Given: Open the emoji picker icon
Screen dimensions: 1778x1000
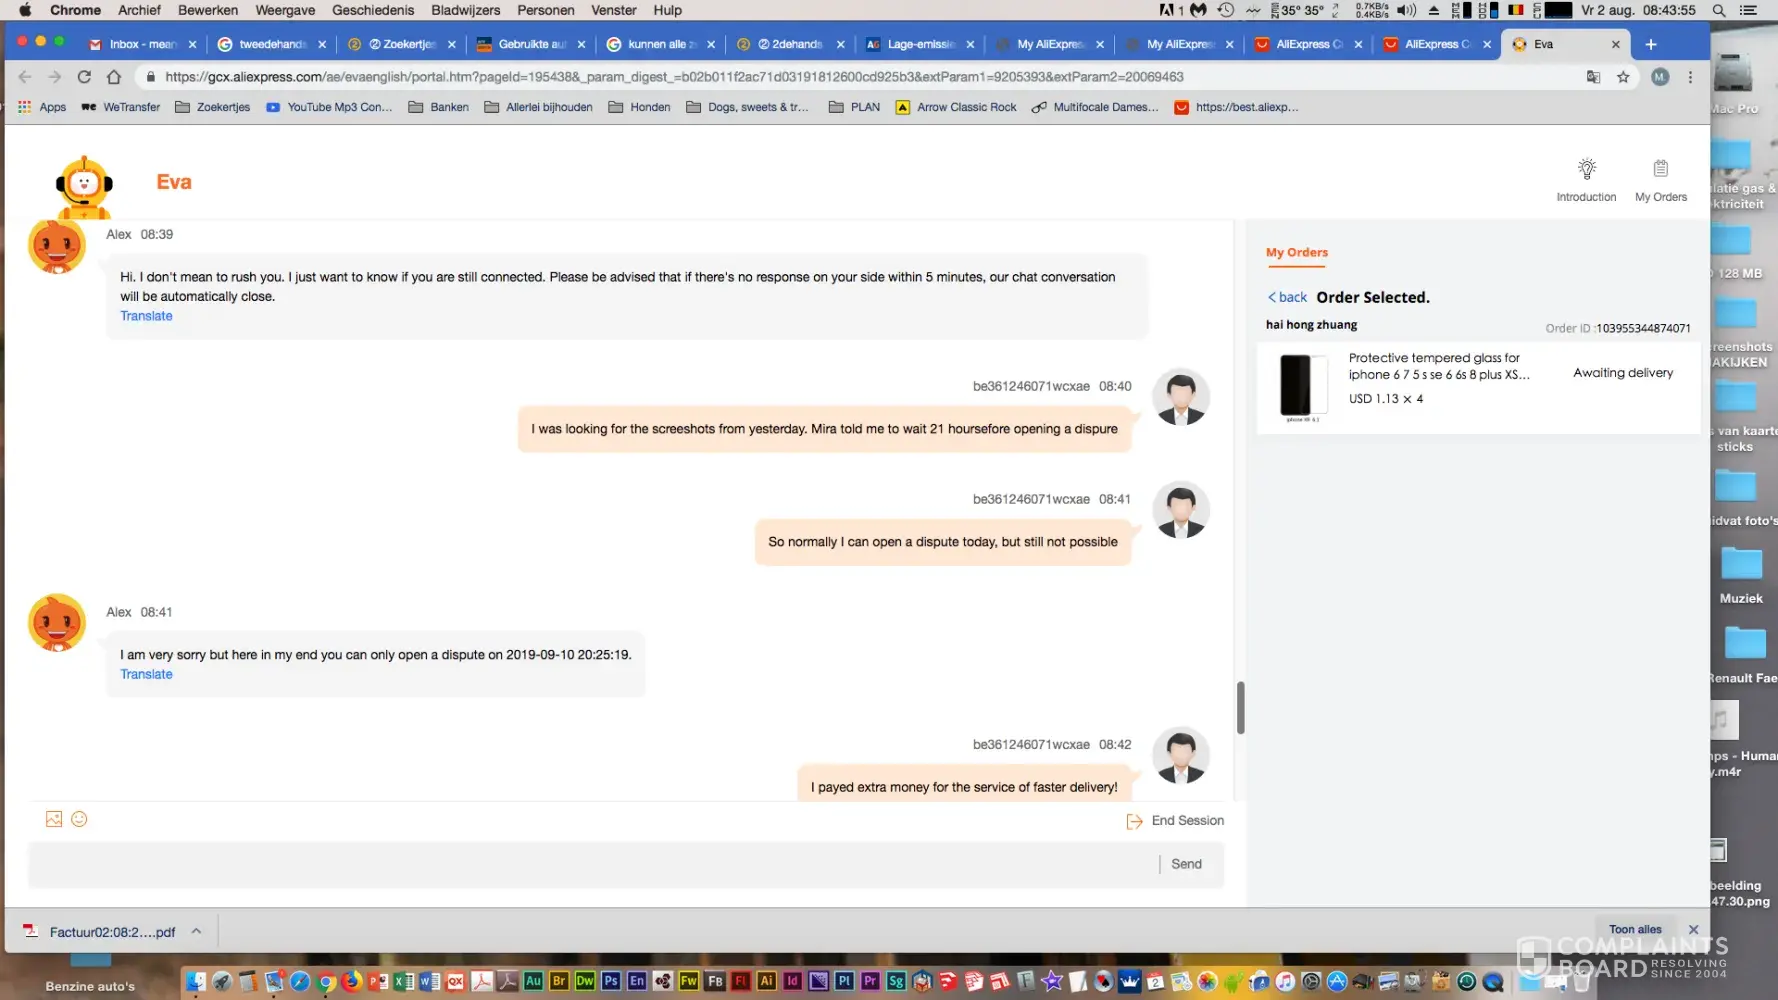Looking at the screenshot, I should click(x=80, y=819).
